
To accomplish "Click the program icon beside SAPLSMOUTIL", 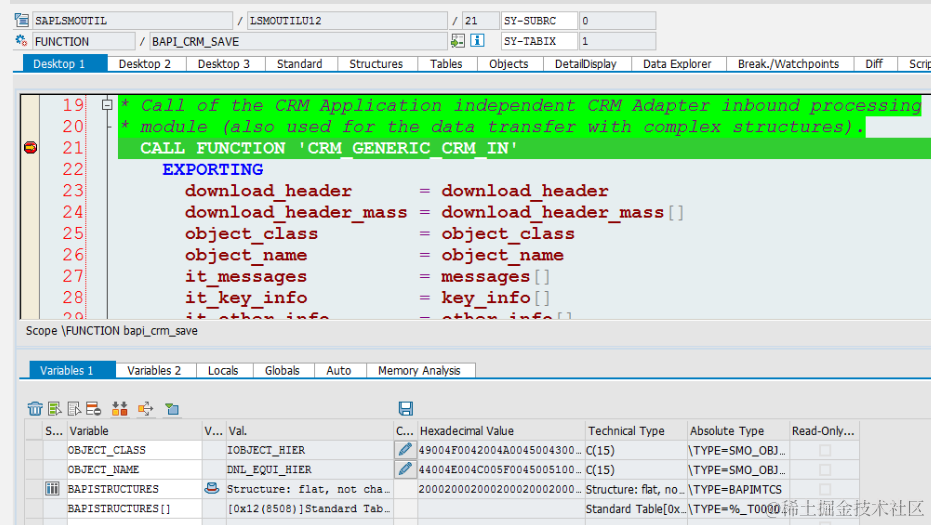I will [x=21, y=20].
